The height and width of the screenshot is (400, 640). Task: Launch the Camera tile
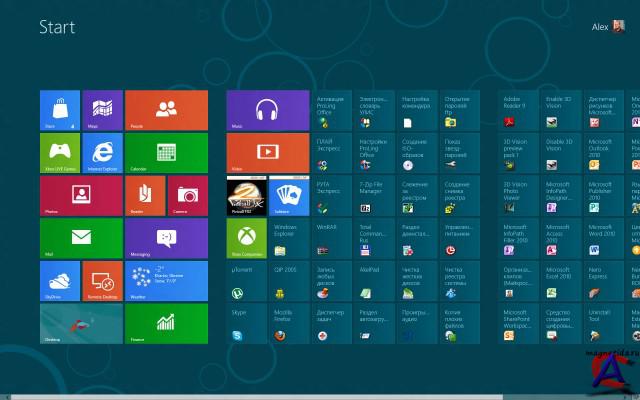coord(188,196)
